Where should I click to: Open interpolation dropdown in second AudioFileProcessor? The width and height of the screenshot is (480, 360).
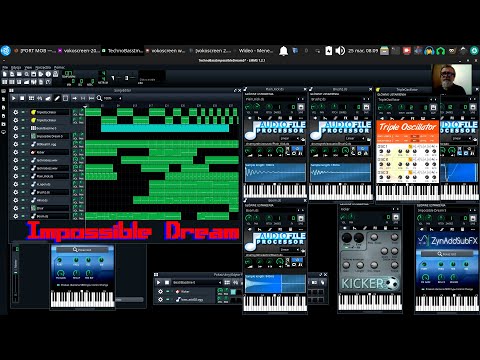[x=355, y=139]
